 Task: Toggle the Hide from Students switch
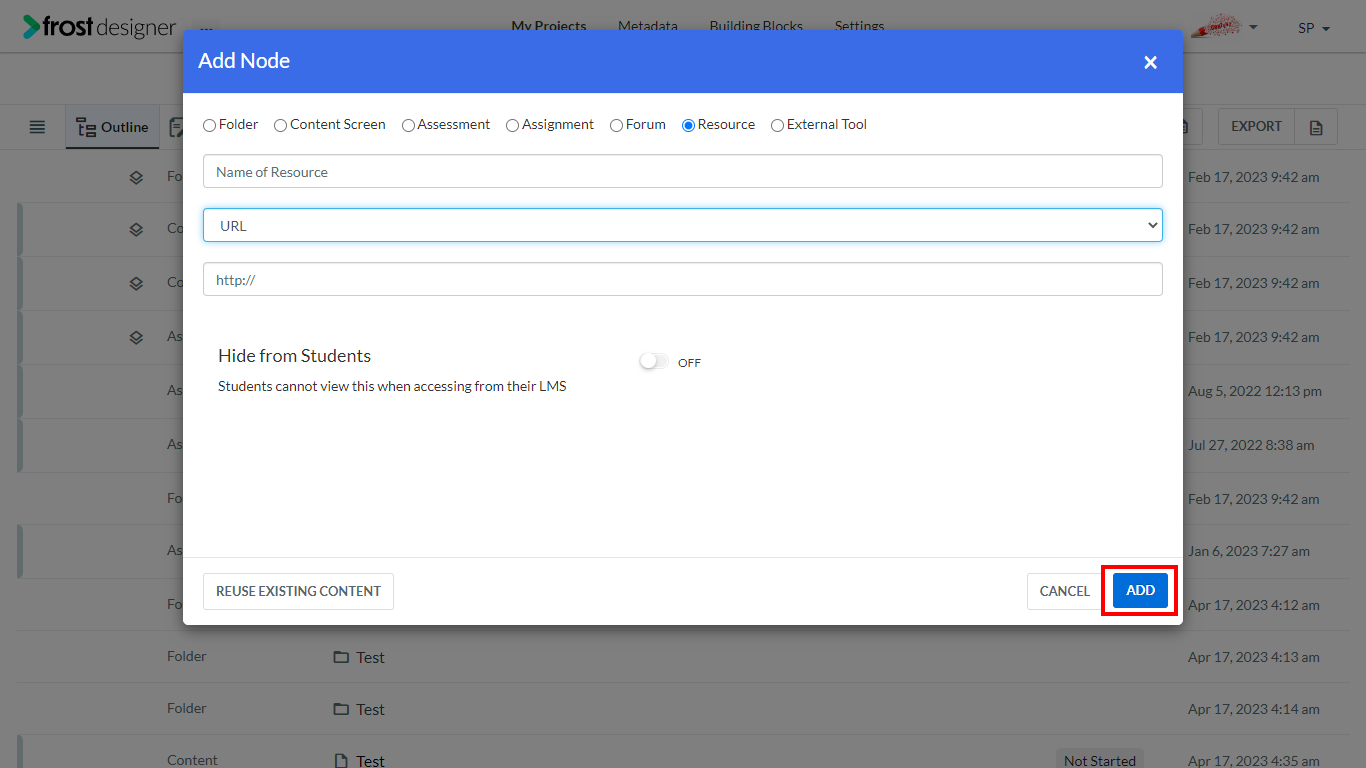(x=654, y=361)
